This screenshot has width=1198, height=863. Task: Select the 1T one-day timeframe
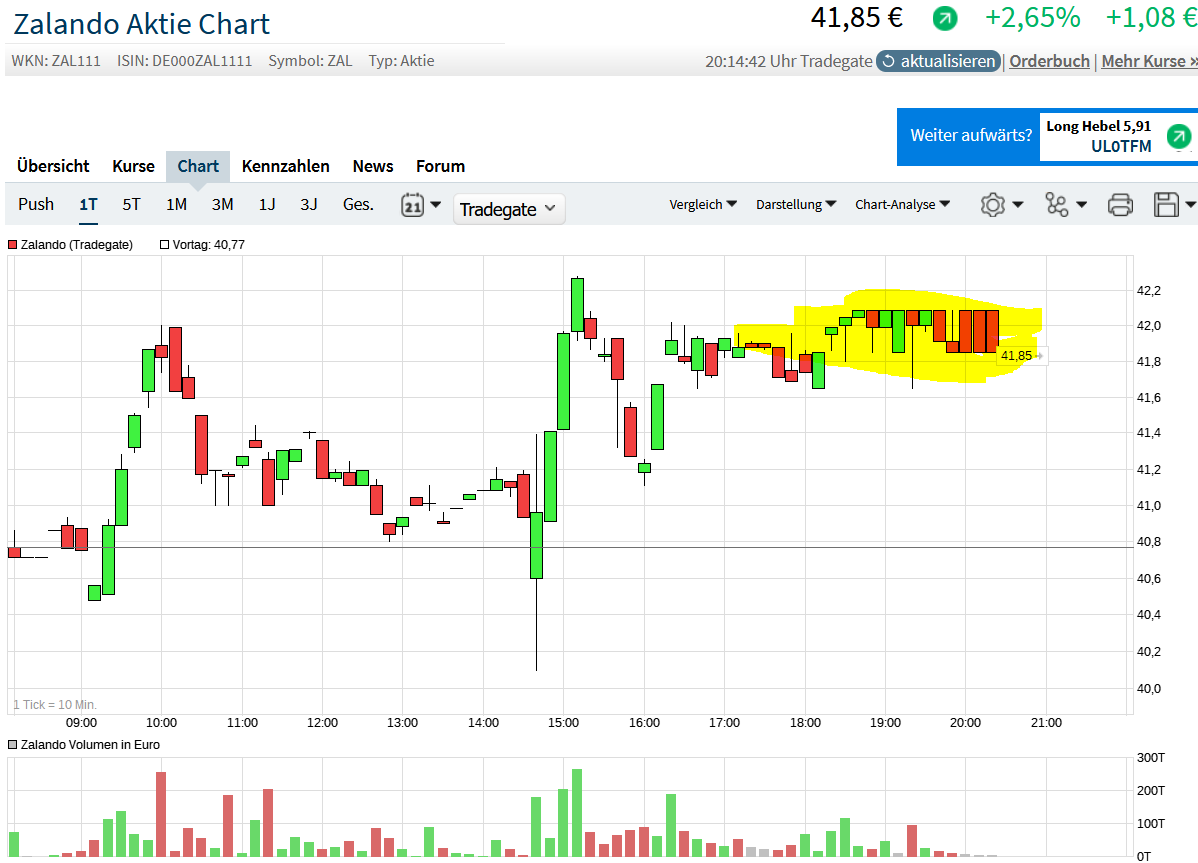point(88,204)
